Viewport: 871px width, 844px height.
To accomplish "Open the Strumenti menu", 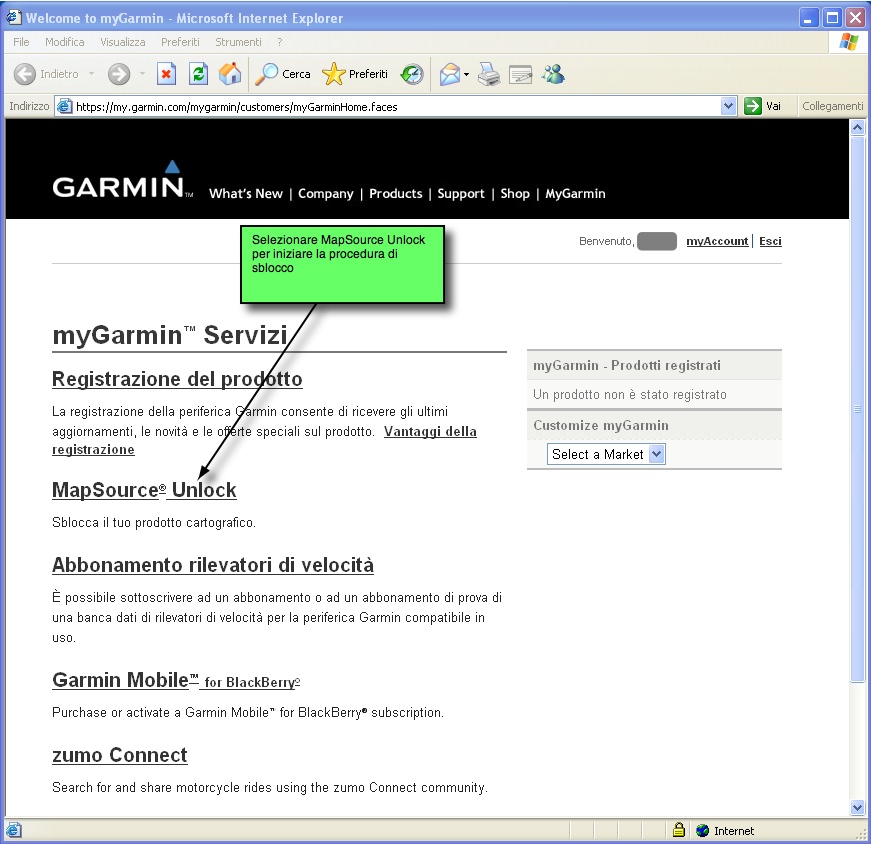I will 238,42.
